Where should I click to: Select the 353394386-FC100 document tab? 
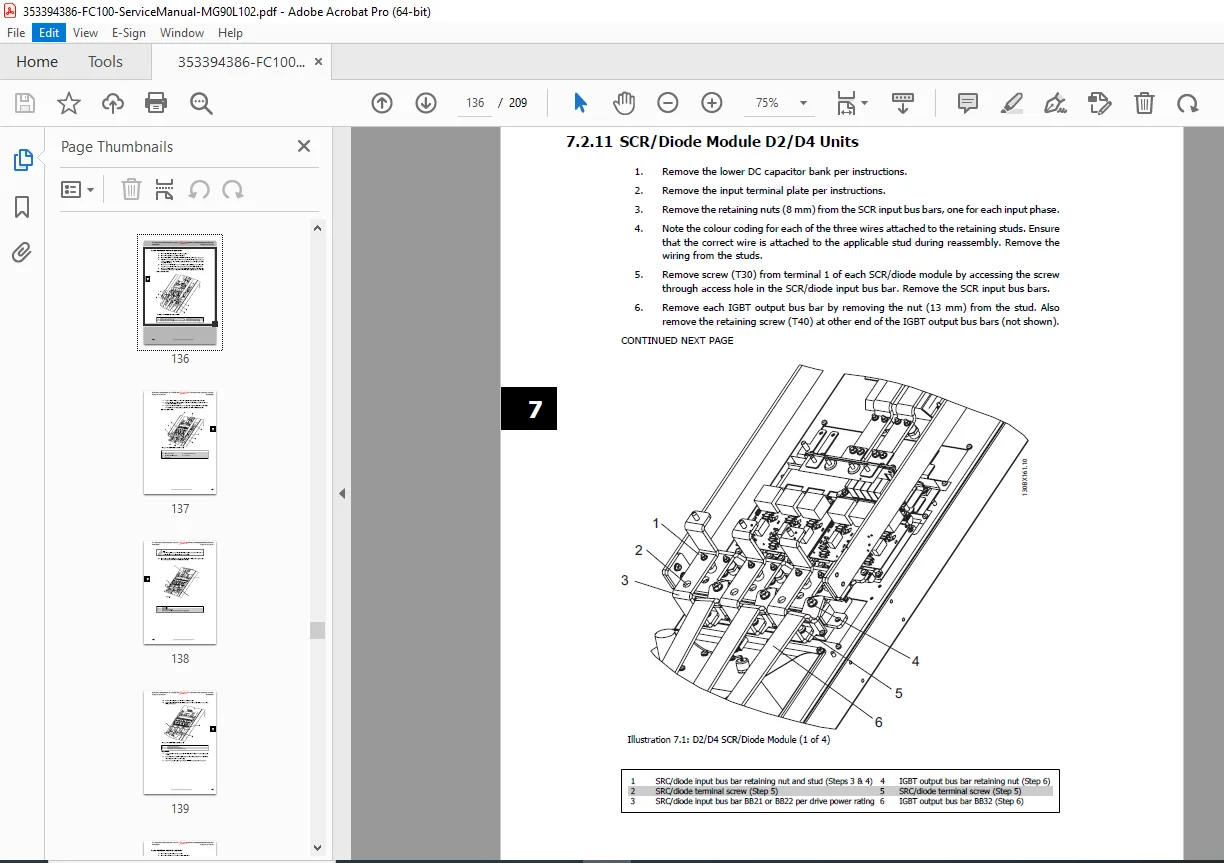click(x=241, y=62)
